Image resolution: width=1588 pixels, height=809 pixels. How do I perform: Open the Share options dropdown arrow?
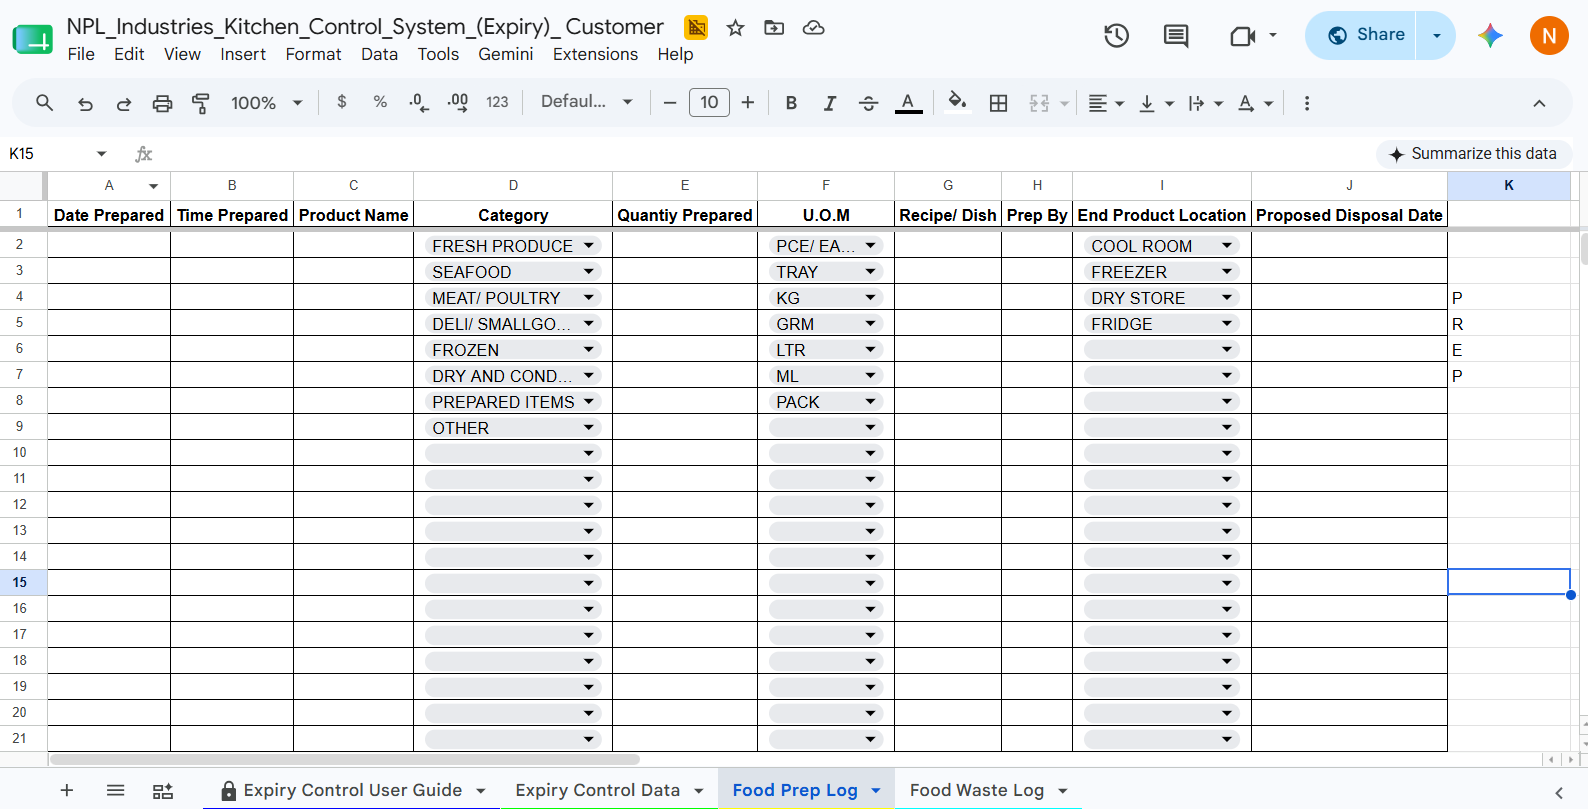tap(1436, 35)
